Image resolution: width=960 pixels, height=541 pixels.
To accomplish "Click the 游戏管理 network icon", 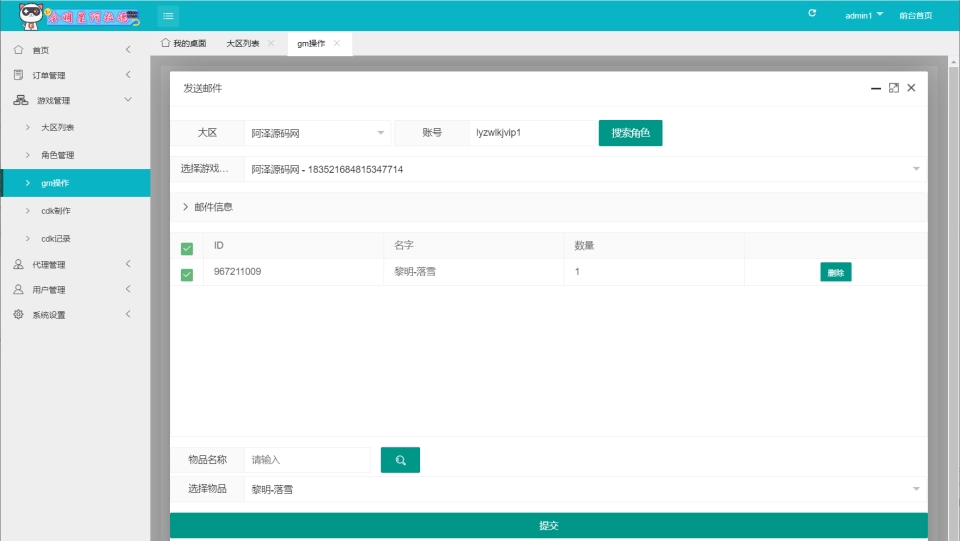I will pos(21,100).
